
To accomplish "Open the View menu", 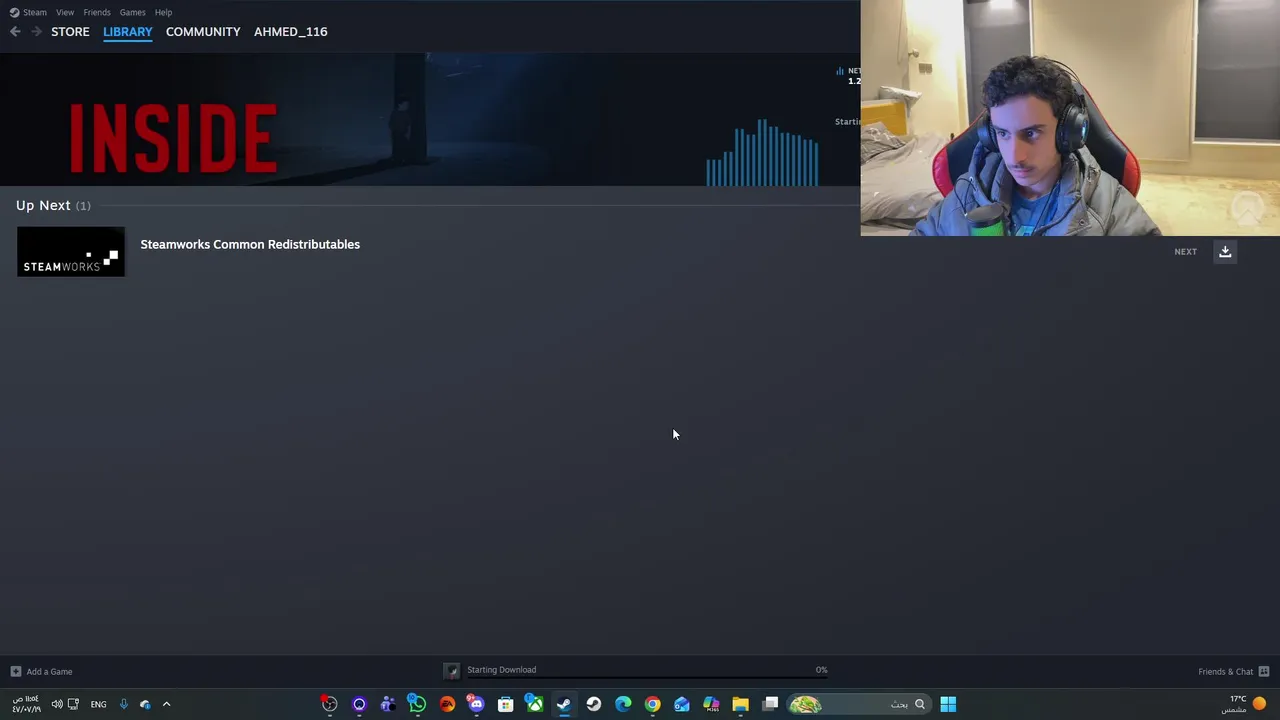I will 65,12.
